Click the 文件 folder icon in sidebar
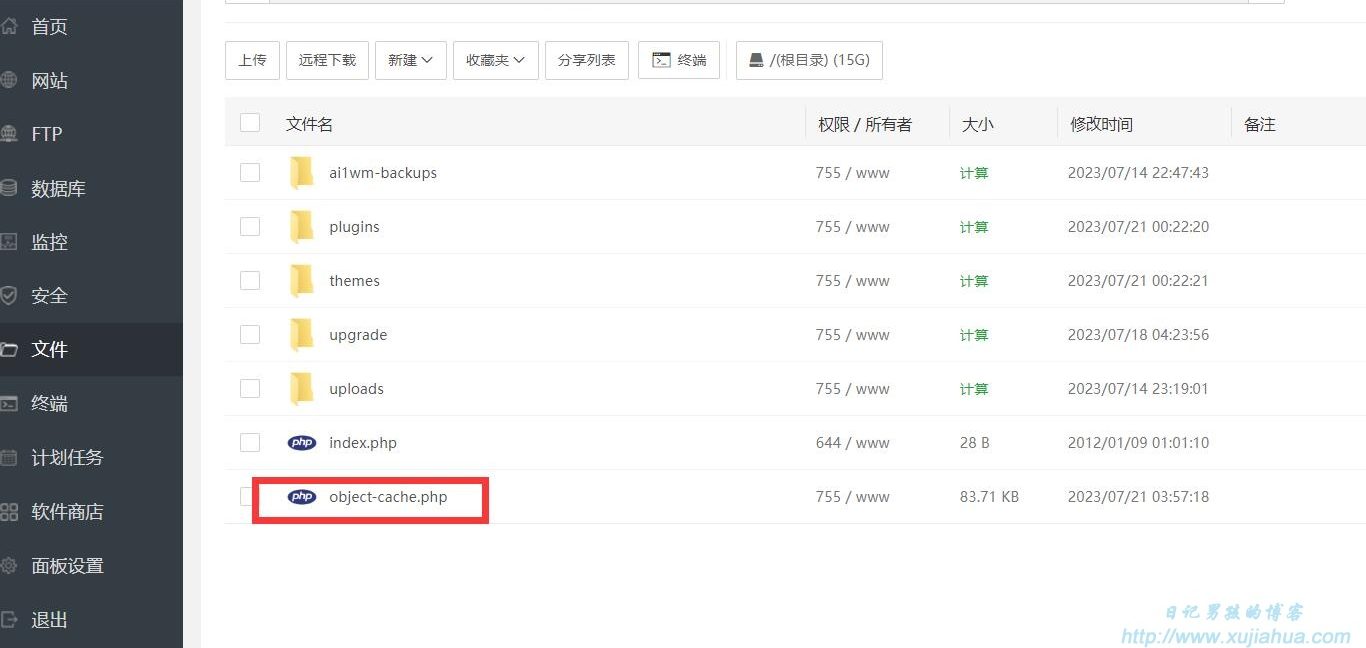This screenshot has width=1366, height=648. click(9, 350)
